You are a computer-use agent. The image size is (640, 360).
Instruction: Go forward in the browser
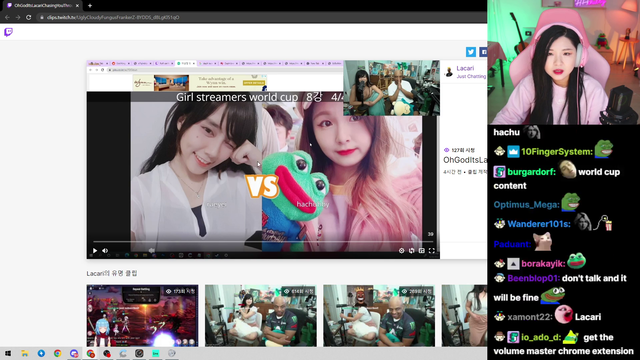point(18,17)
